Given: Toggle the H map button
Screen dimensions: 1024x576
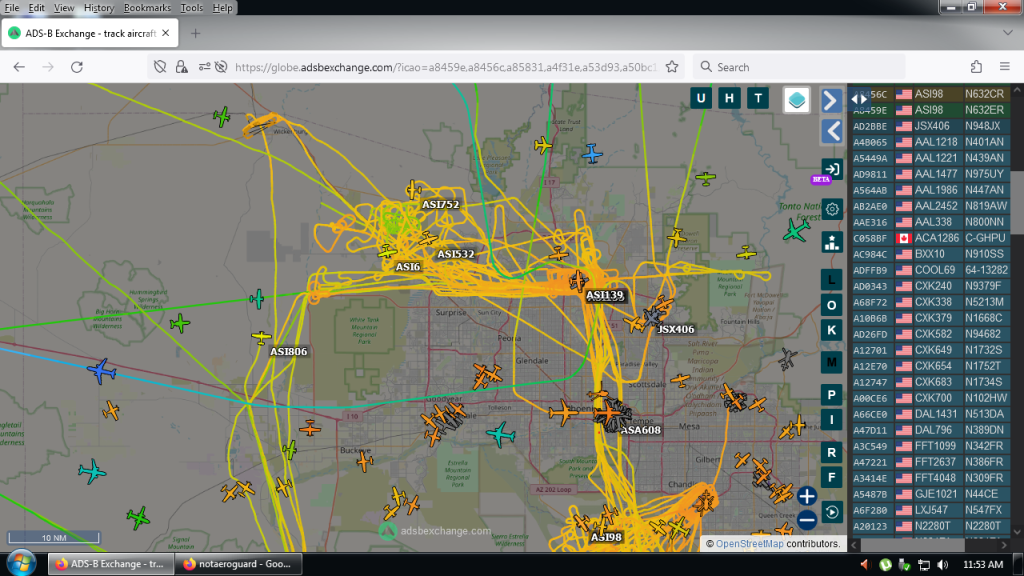Looking at the screenshot, I should (729, 99).
